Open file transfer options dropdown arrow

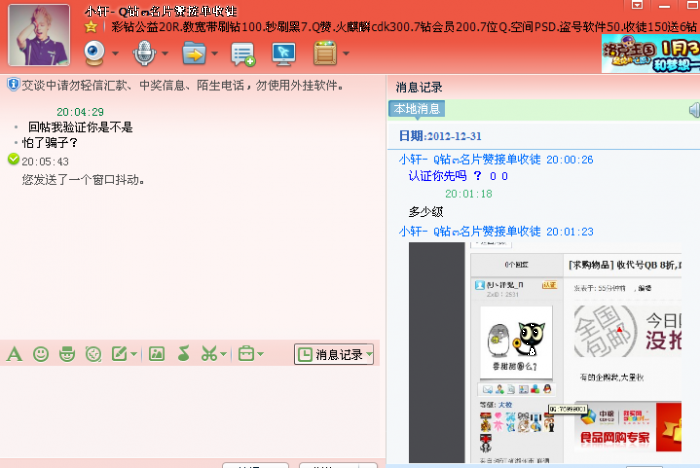coord(215,53)
